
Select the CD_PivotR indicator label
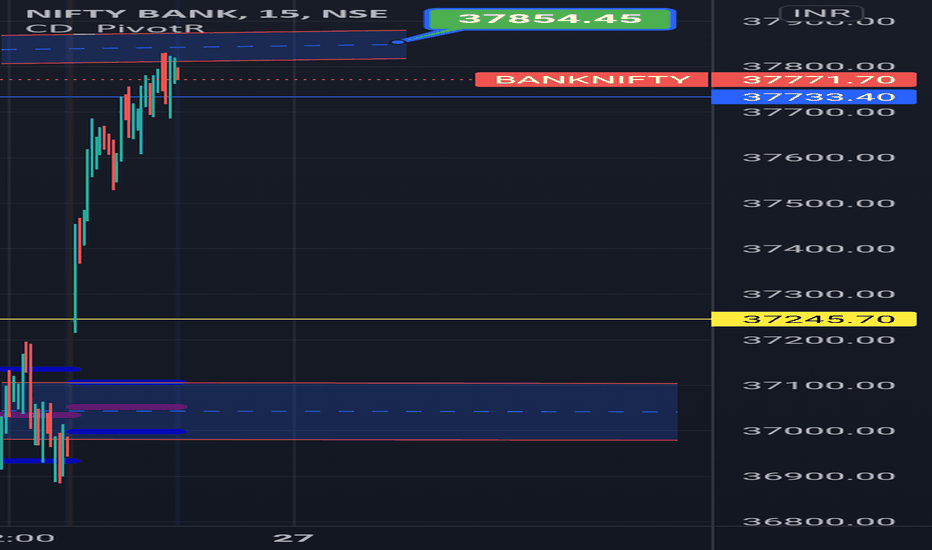click(115, 28)
